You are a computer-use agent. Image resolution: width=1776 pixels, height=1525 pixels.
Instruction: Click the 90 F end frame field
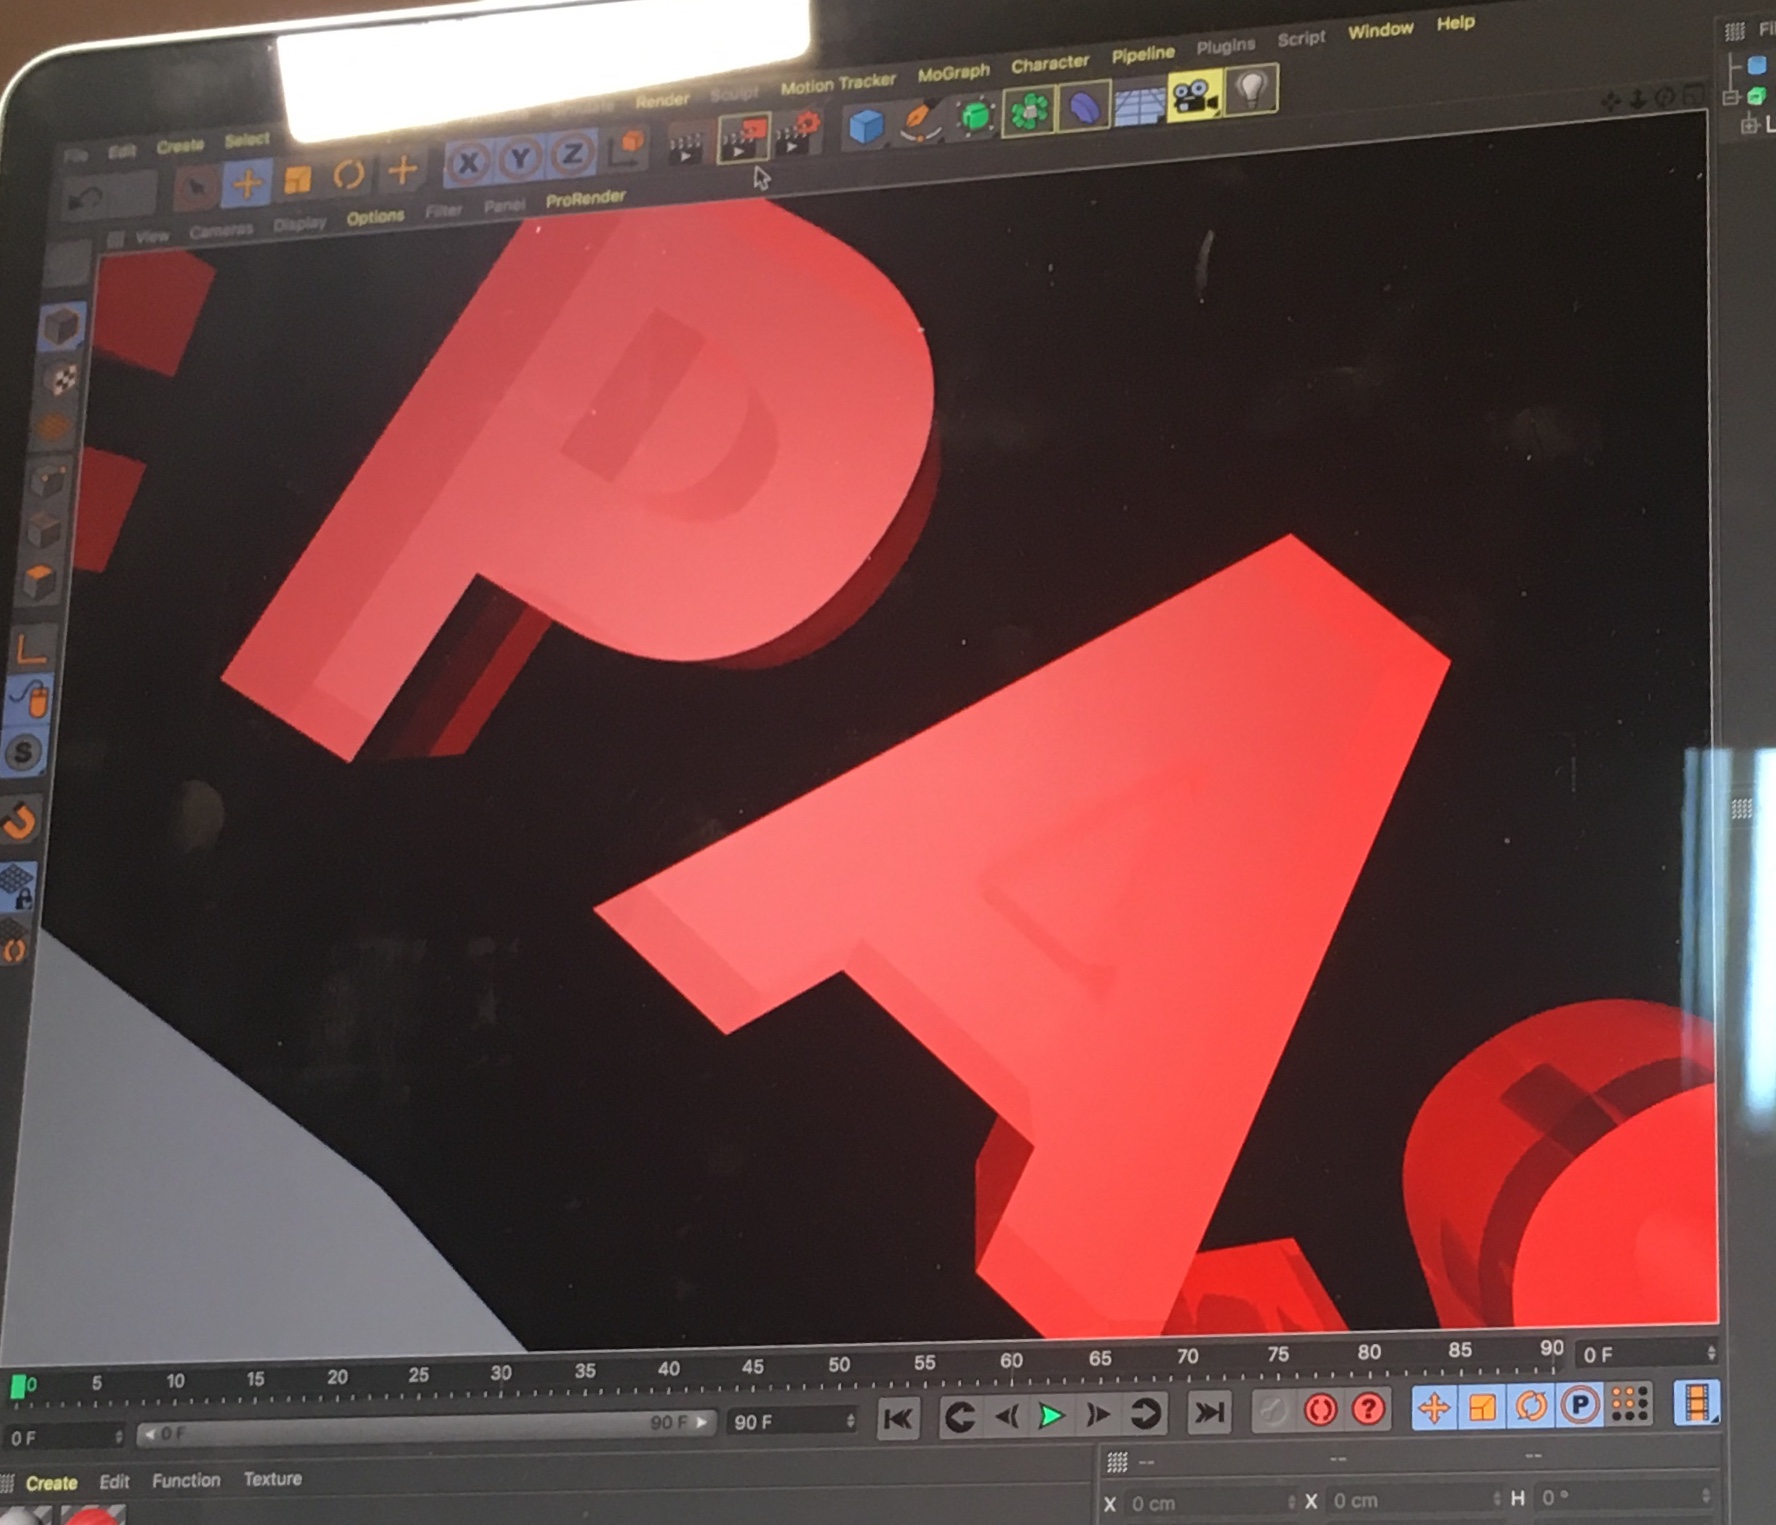[x=792, y=1421]
